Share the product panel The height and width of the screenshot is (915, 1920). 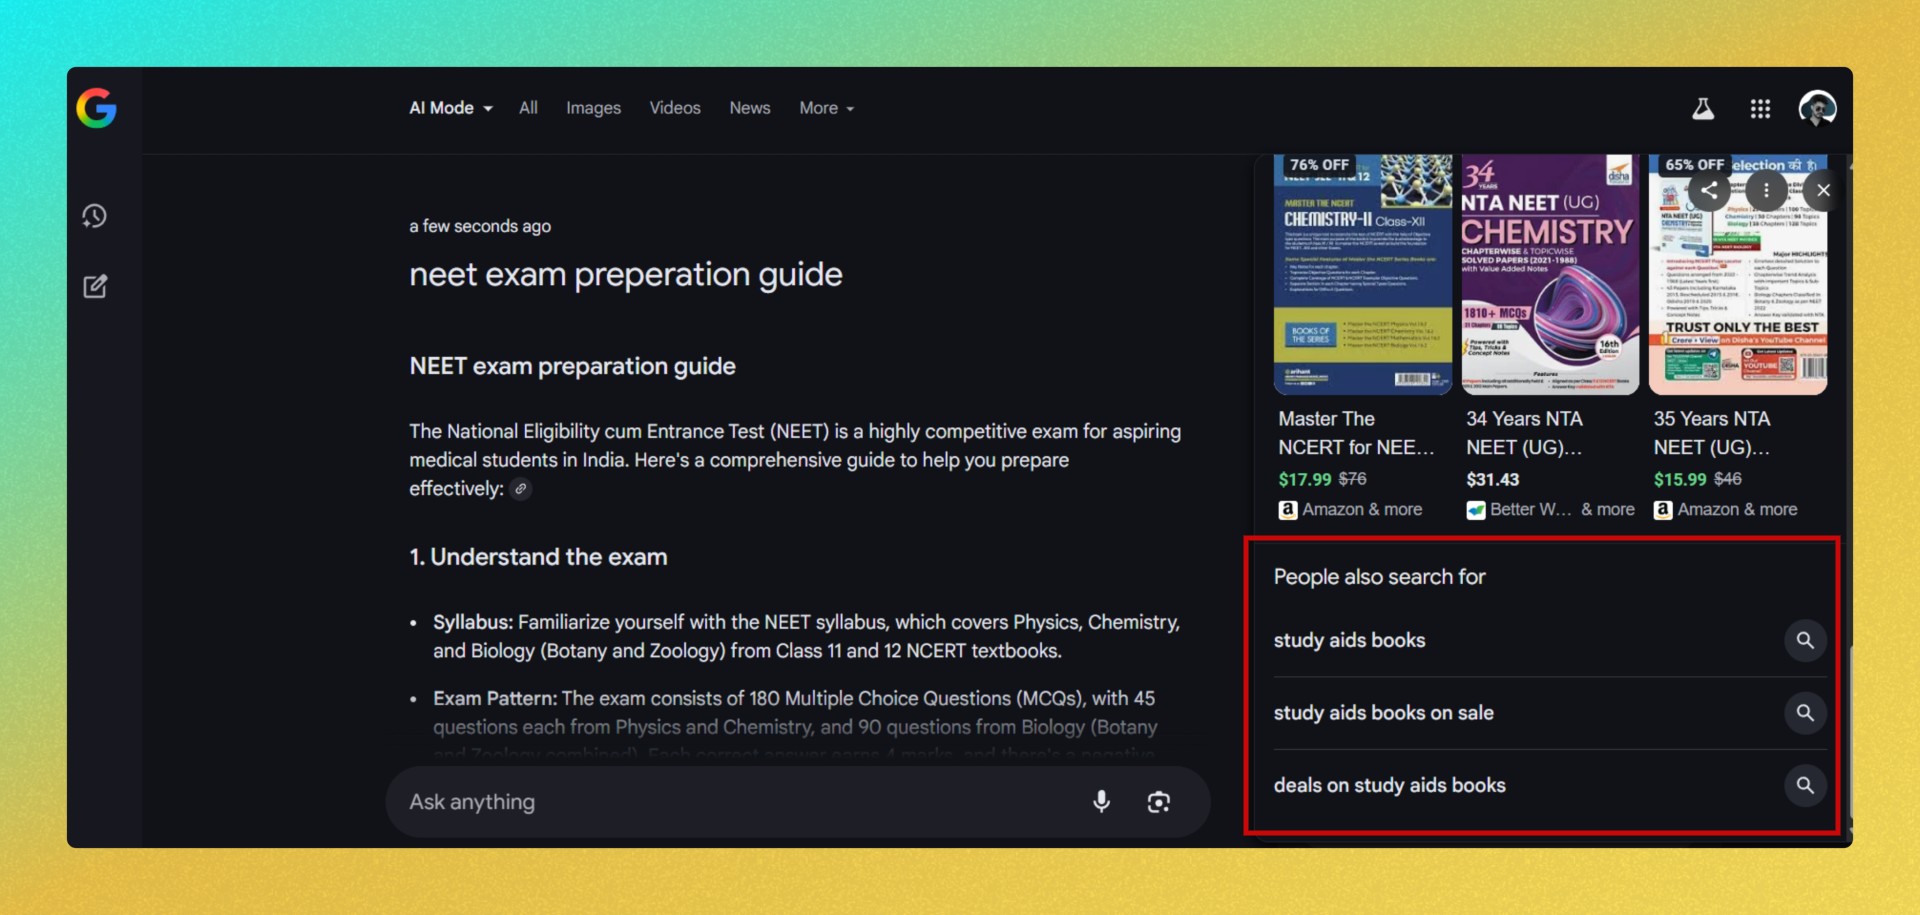tap(1709, 190)
